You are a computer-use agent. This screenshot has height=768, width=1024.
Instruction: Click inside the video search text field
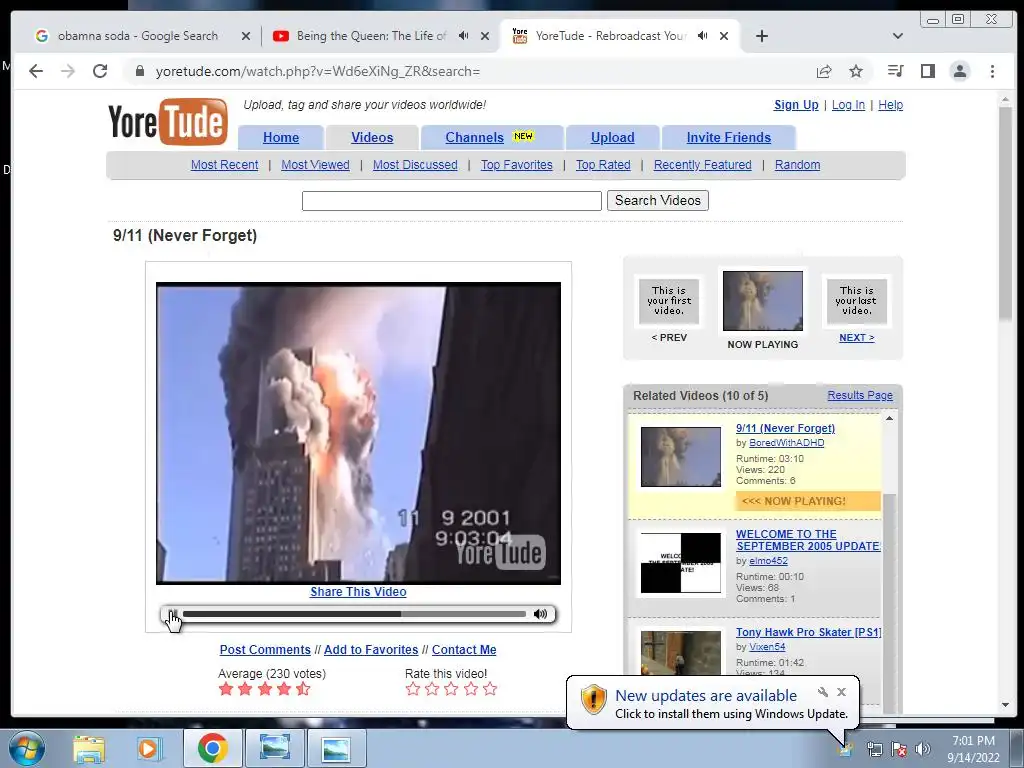pyautogui.click(x=451, y=200)
